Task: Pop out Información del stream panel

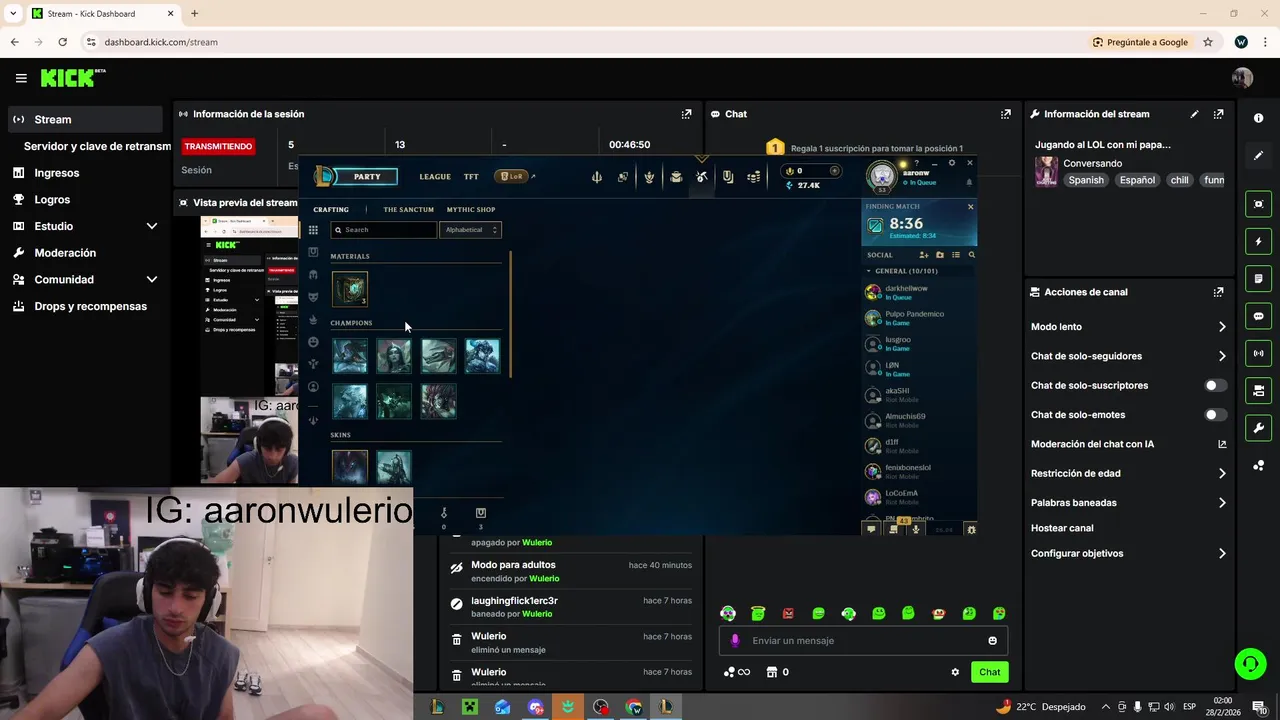Action: tap(1218, 114)
